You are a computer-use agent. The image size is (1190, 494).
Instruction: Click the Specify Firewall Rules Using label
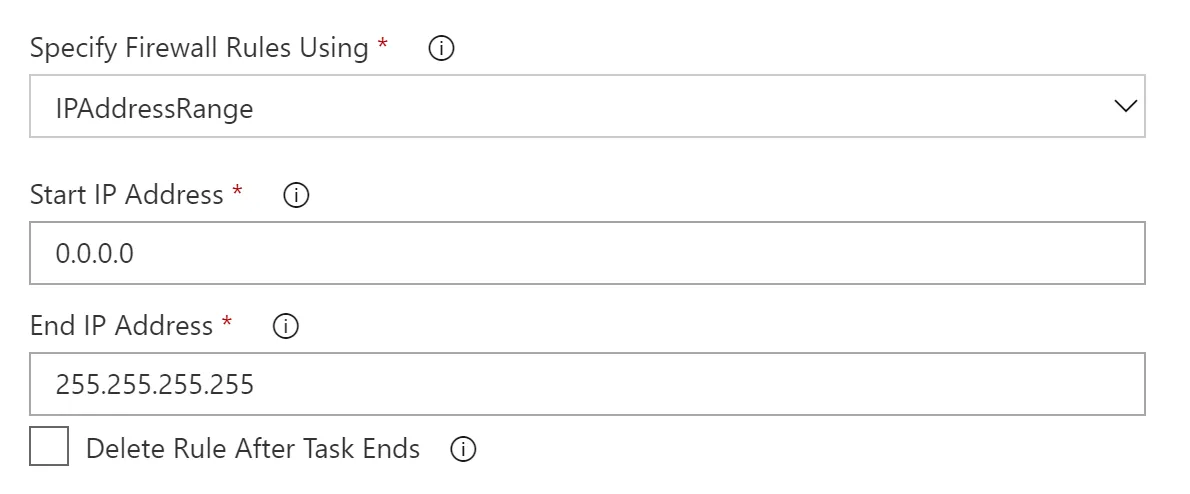pos(199,48)
